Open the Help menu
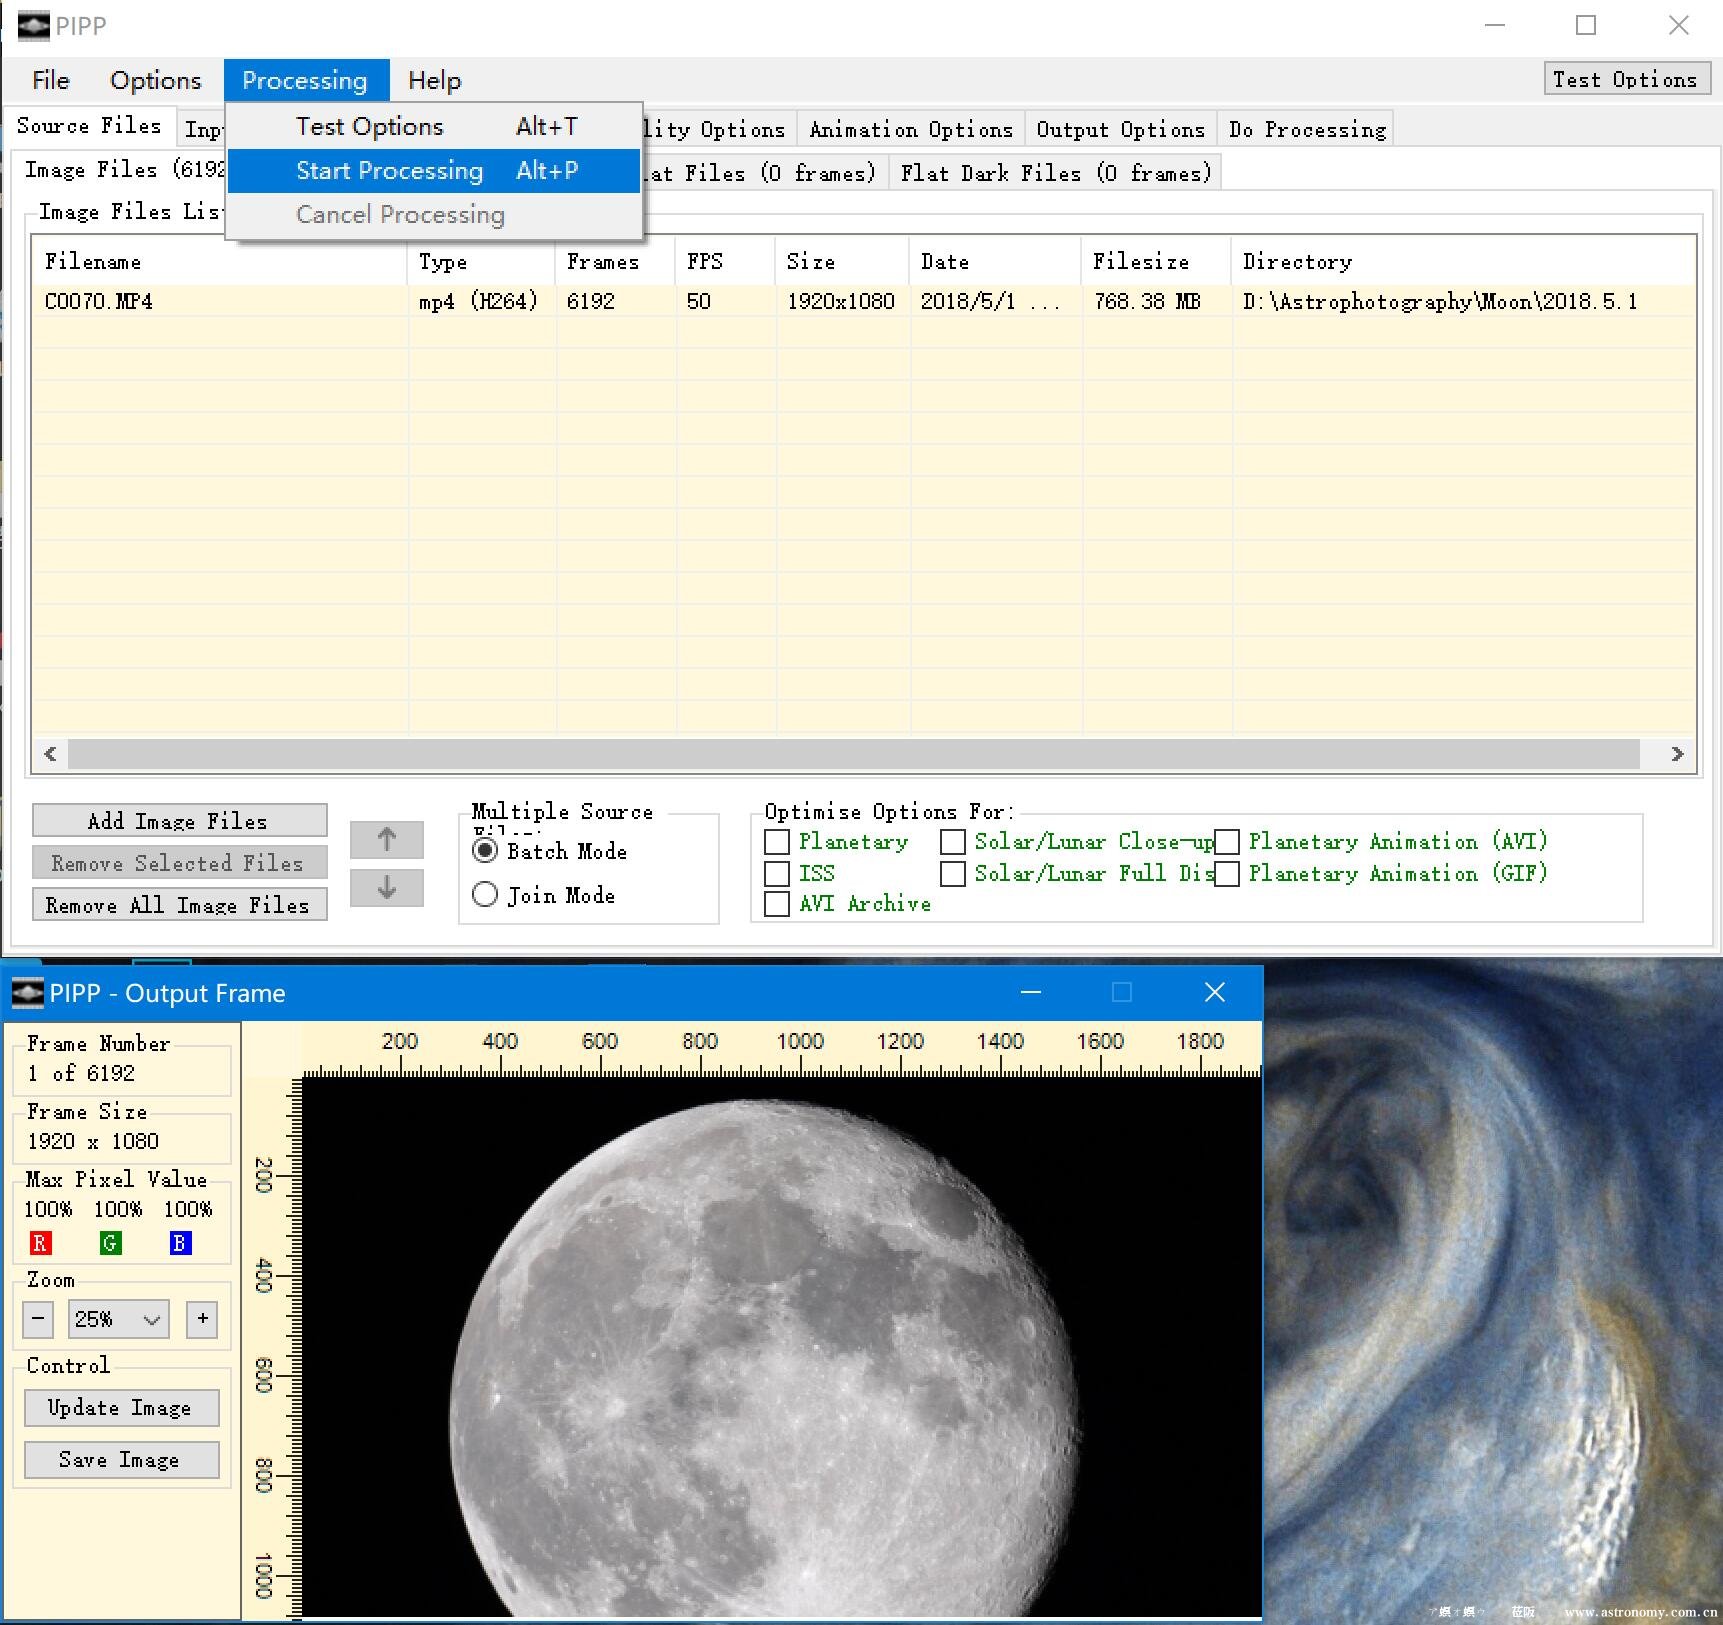 434,80
